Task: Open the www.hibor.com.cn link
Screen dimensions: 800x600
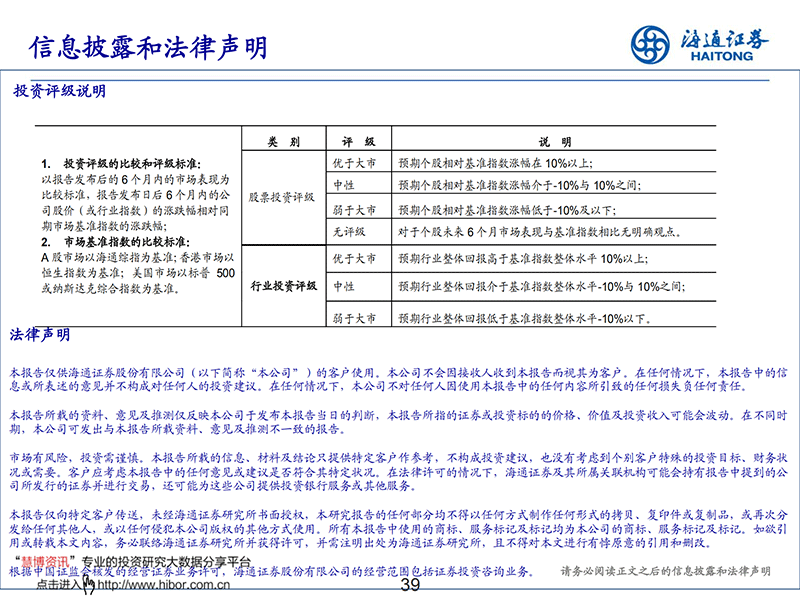Action: (x=164, y=585)
